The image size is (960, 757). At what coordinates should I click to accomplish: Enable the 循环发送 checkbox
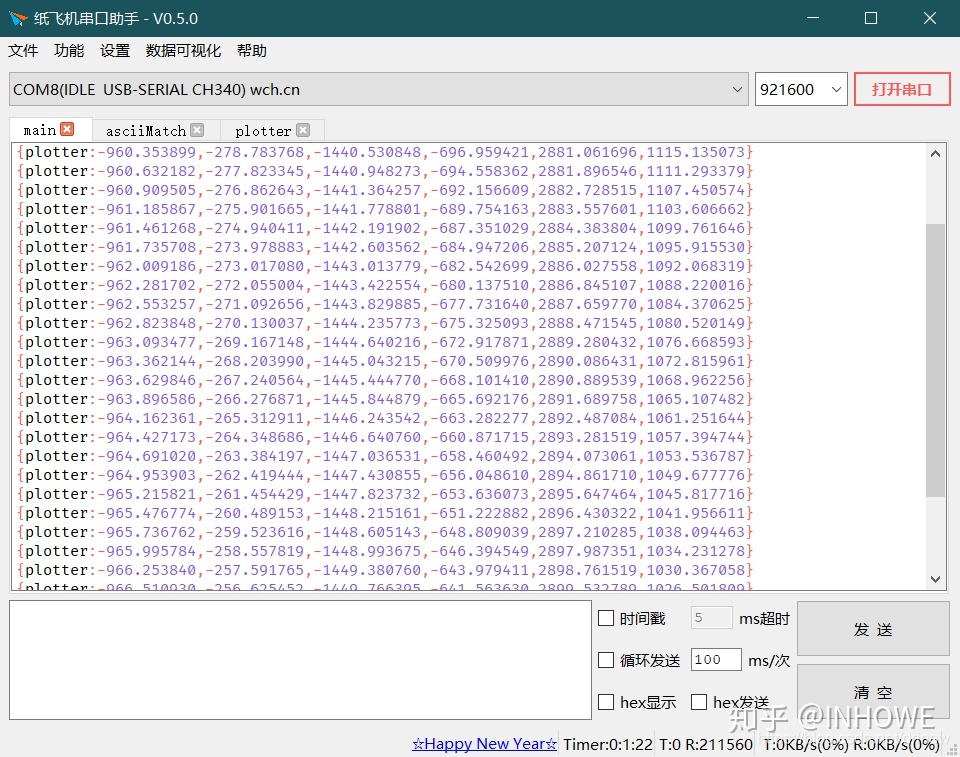coord(606,660)
